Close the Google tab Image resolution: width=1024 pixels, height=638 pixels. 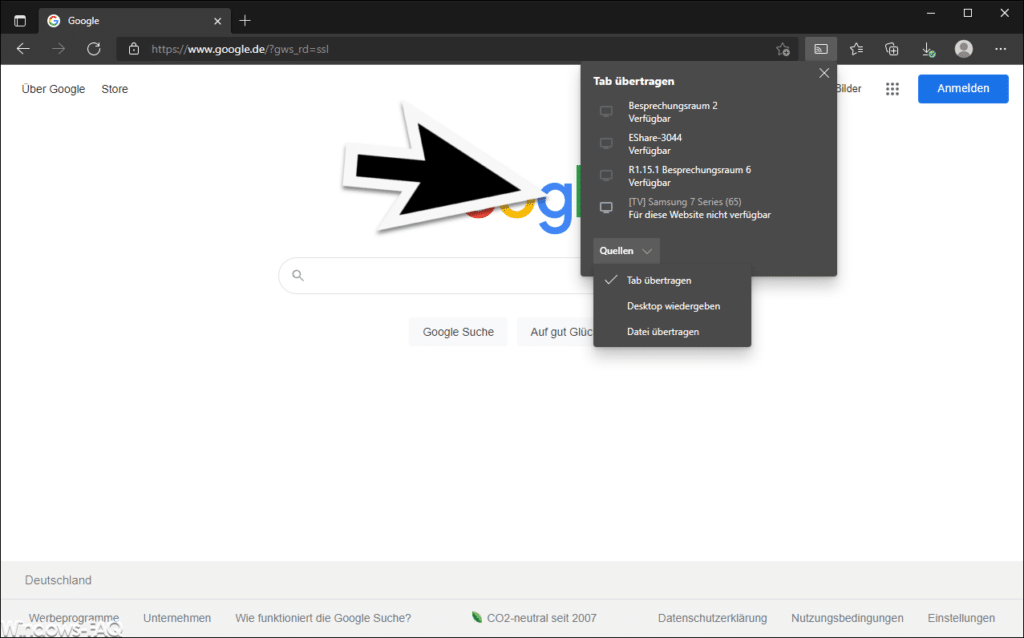click(x=217, y=21)
